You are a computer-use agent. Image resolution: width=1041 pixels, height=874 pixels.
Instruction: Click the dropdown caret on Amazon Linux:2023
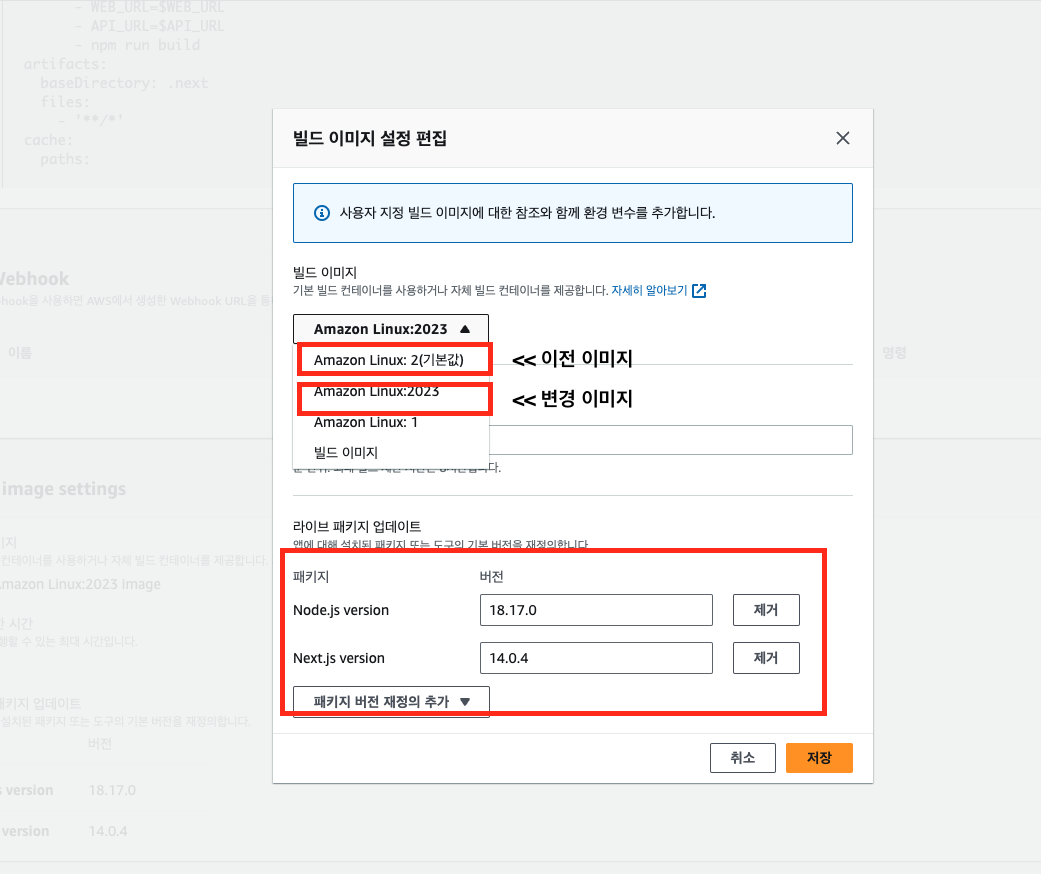coord(465,329)
